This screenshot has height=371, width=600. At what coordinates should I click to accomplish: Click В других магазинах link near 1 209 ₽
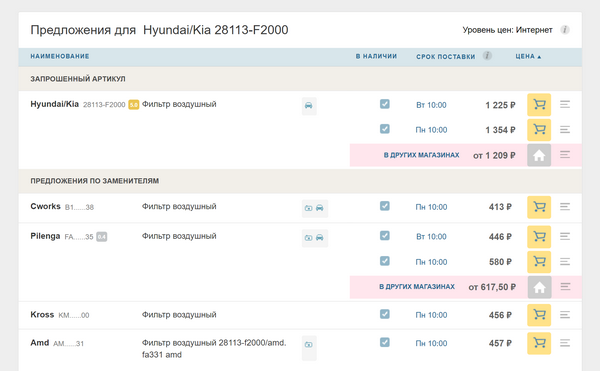tap(421, 155)
